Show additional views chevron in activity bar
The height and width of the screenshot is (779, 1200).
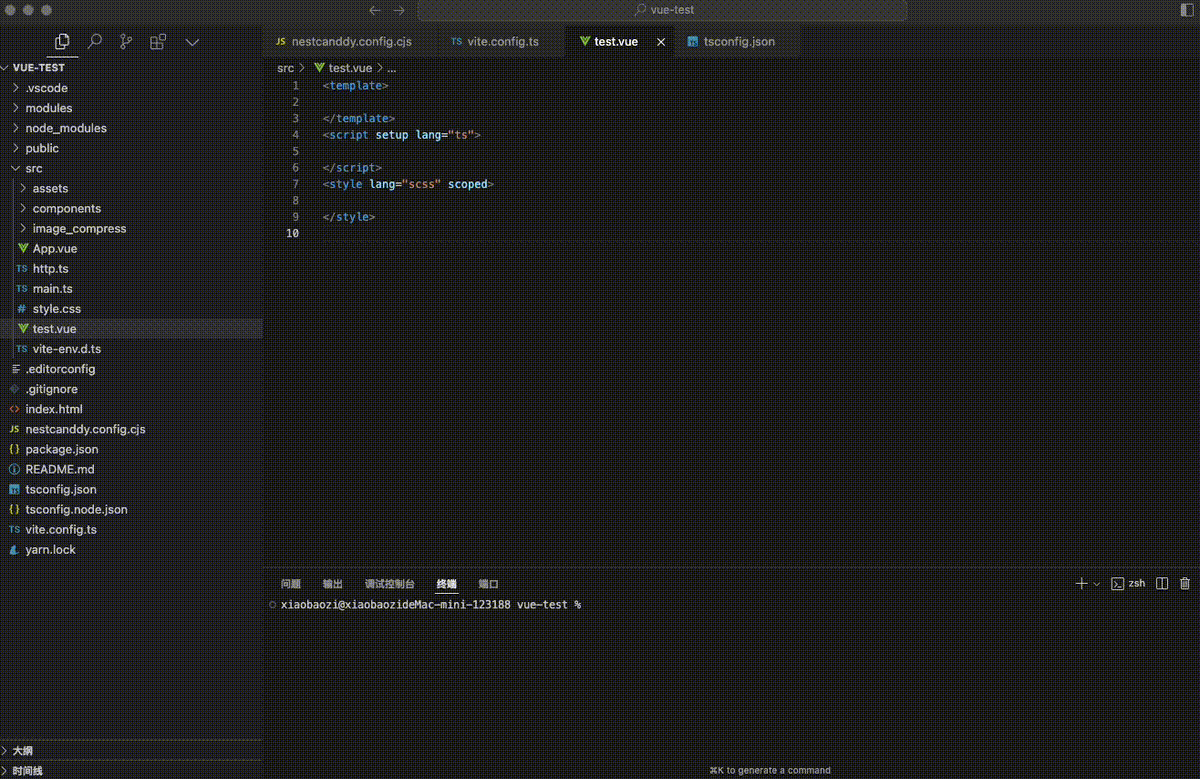193,42
